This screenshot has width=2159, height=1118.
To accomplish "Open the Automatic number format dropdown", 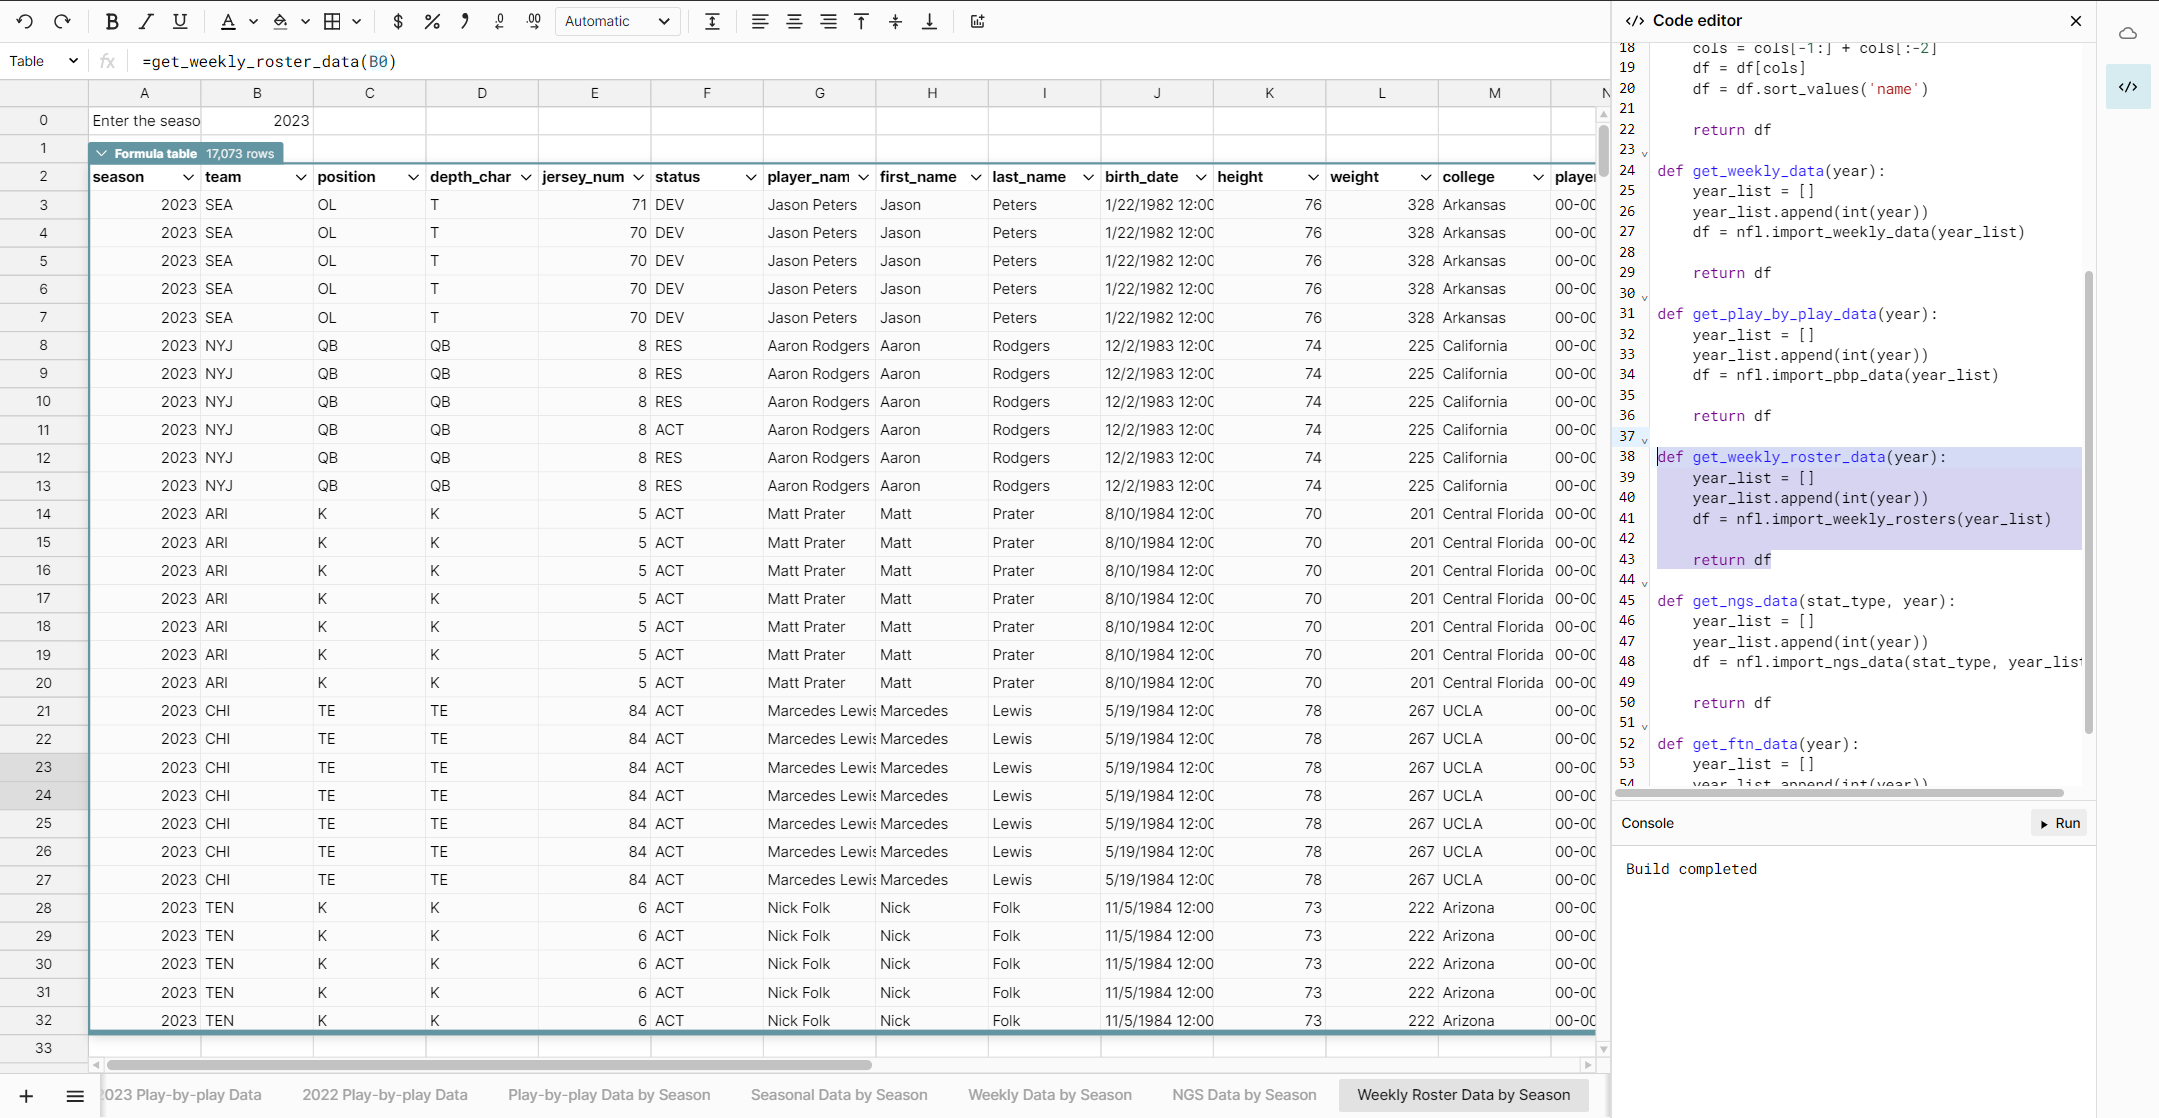I will [x=617, y=21].
